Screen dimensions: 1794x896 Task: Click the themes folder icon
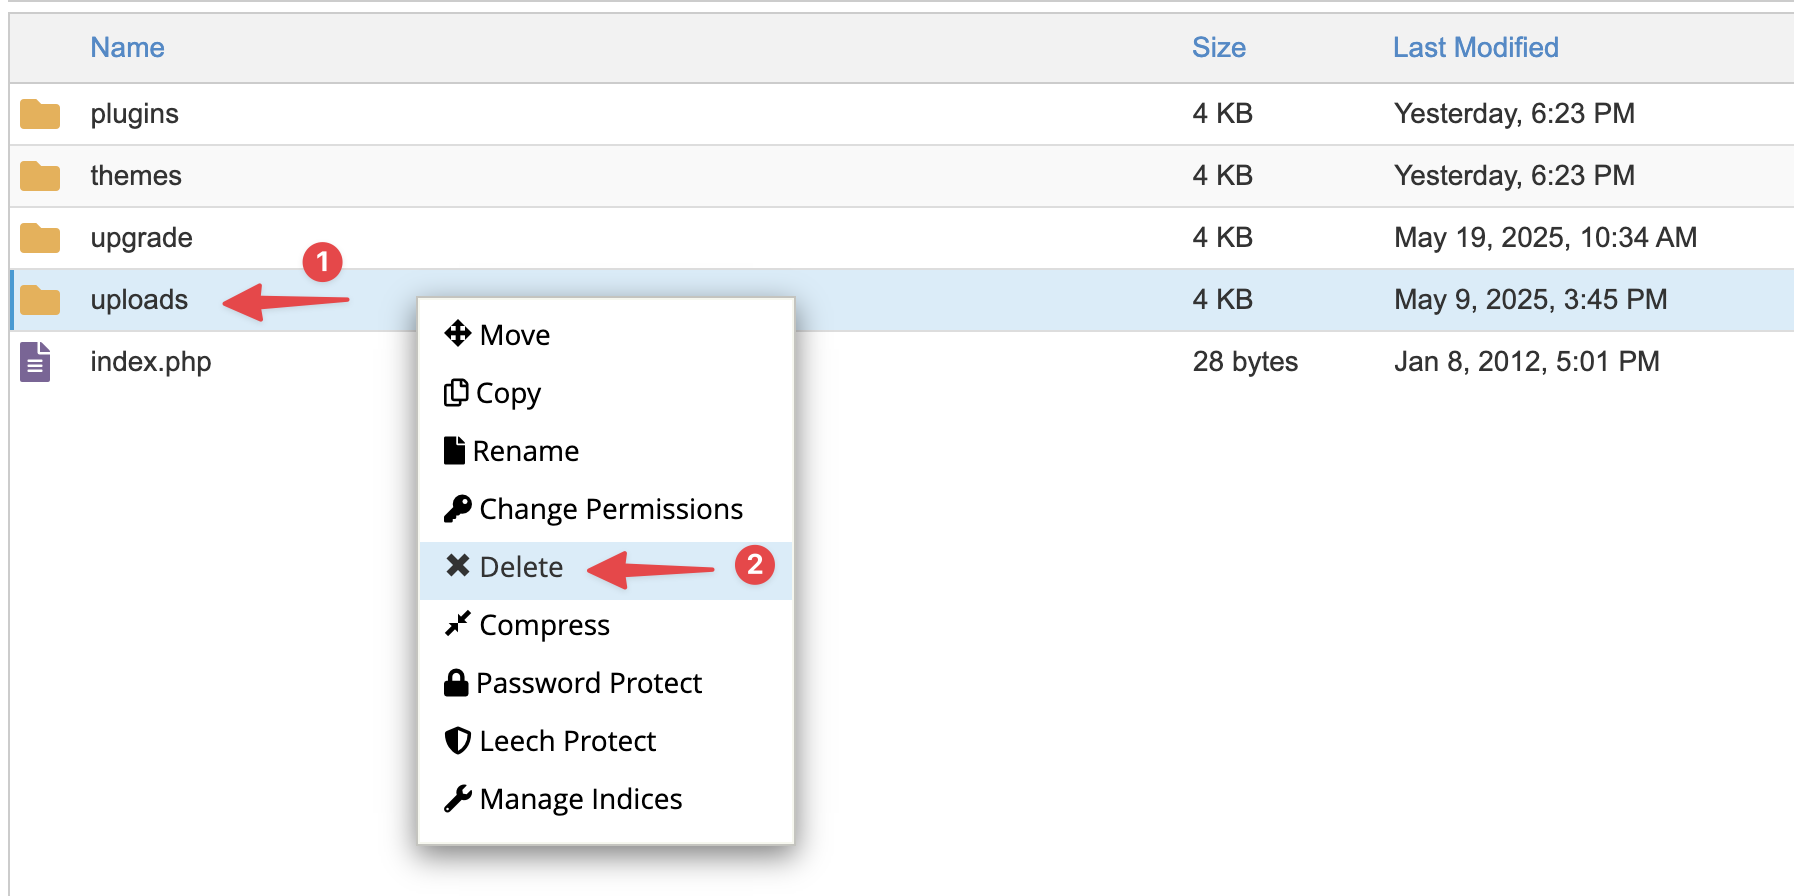click(x=40, y=176)
